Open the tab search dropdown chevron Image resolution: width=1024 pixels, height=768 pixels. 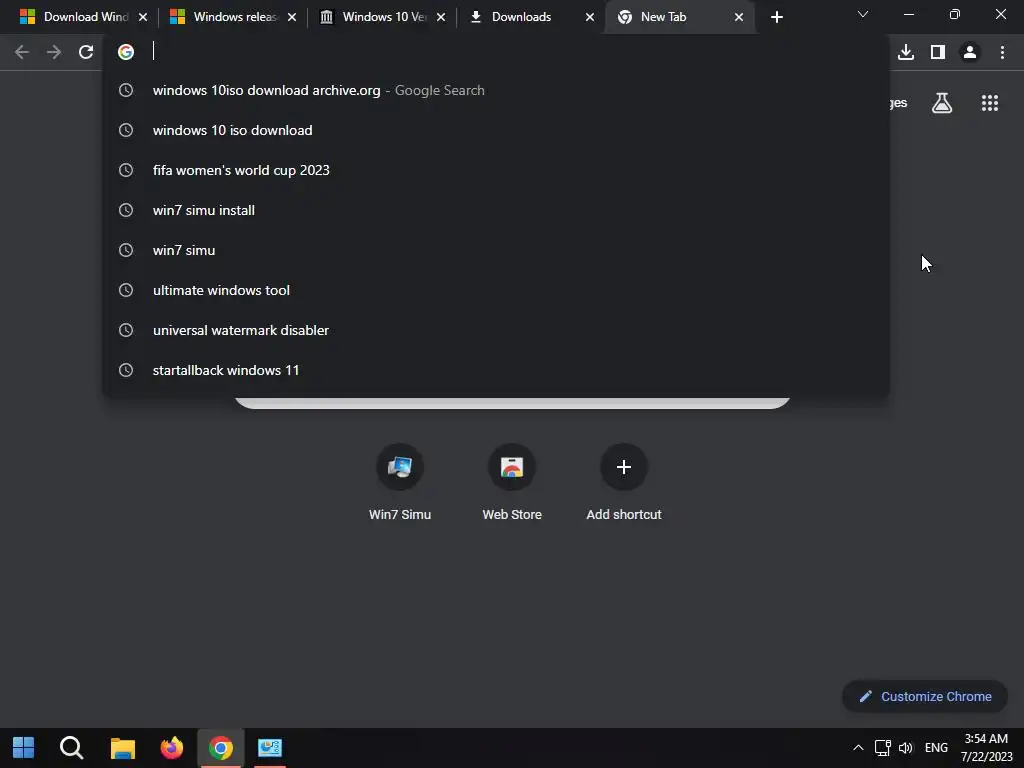point(863,14)
